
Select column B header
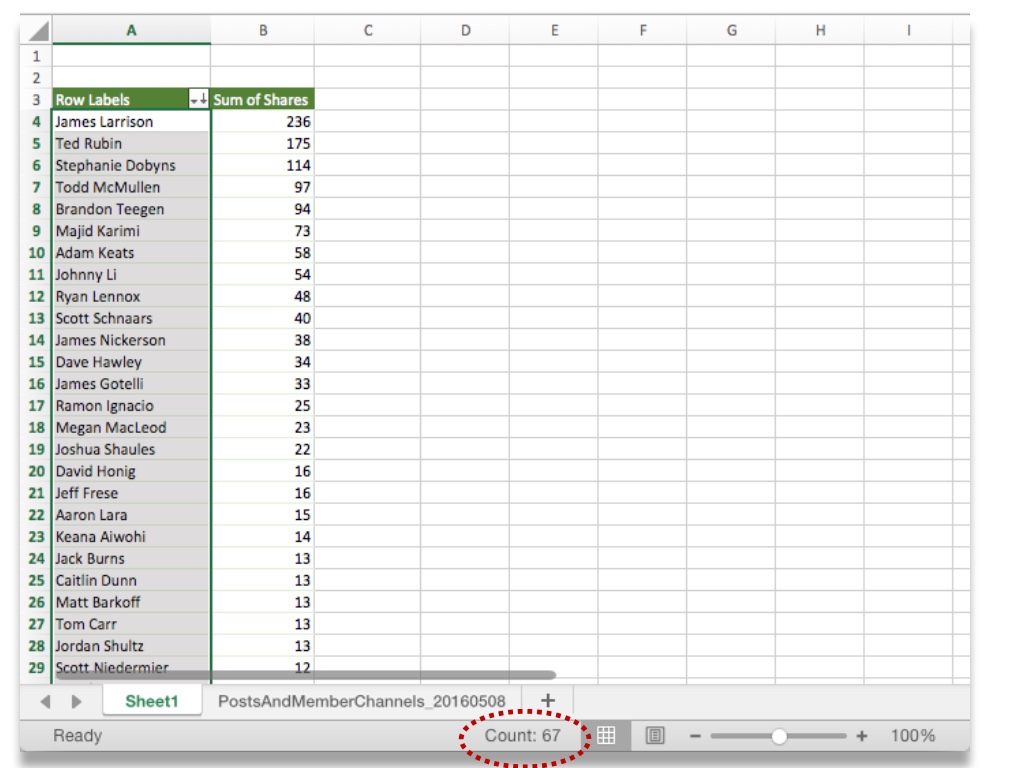point(262,30)
